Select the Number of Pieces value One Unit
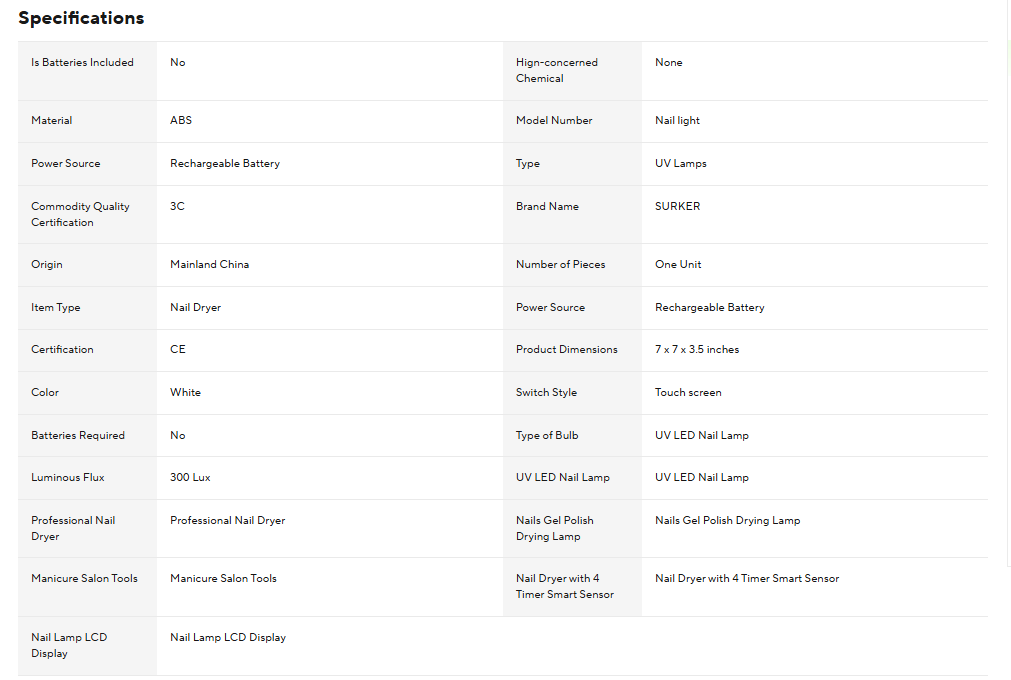This screenshot has width=1011, height=680. tap(678, 264)
